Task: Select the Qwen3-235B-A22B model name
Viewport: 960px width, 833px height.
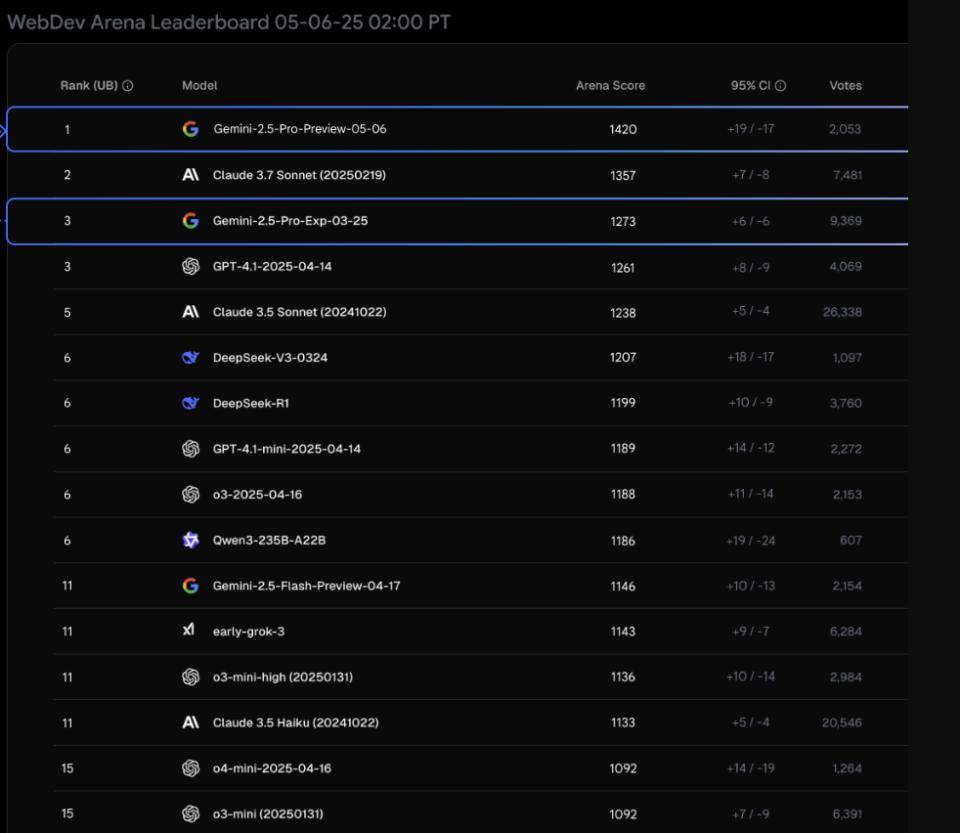Action: point(269,540)
